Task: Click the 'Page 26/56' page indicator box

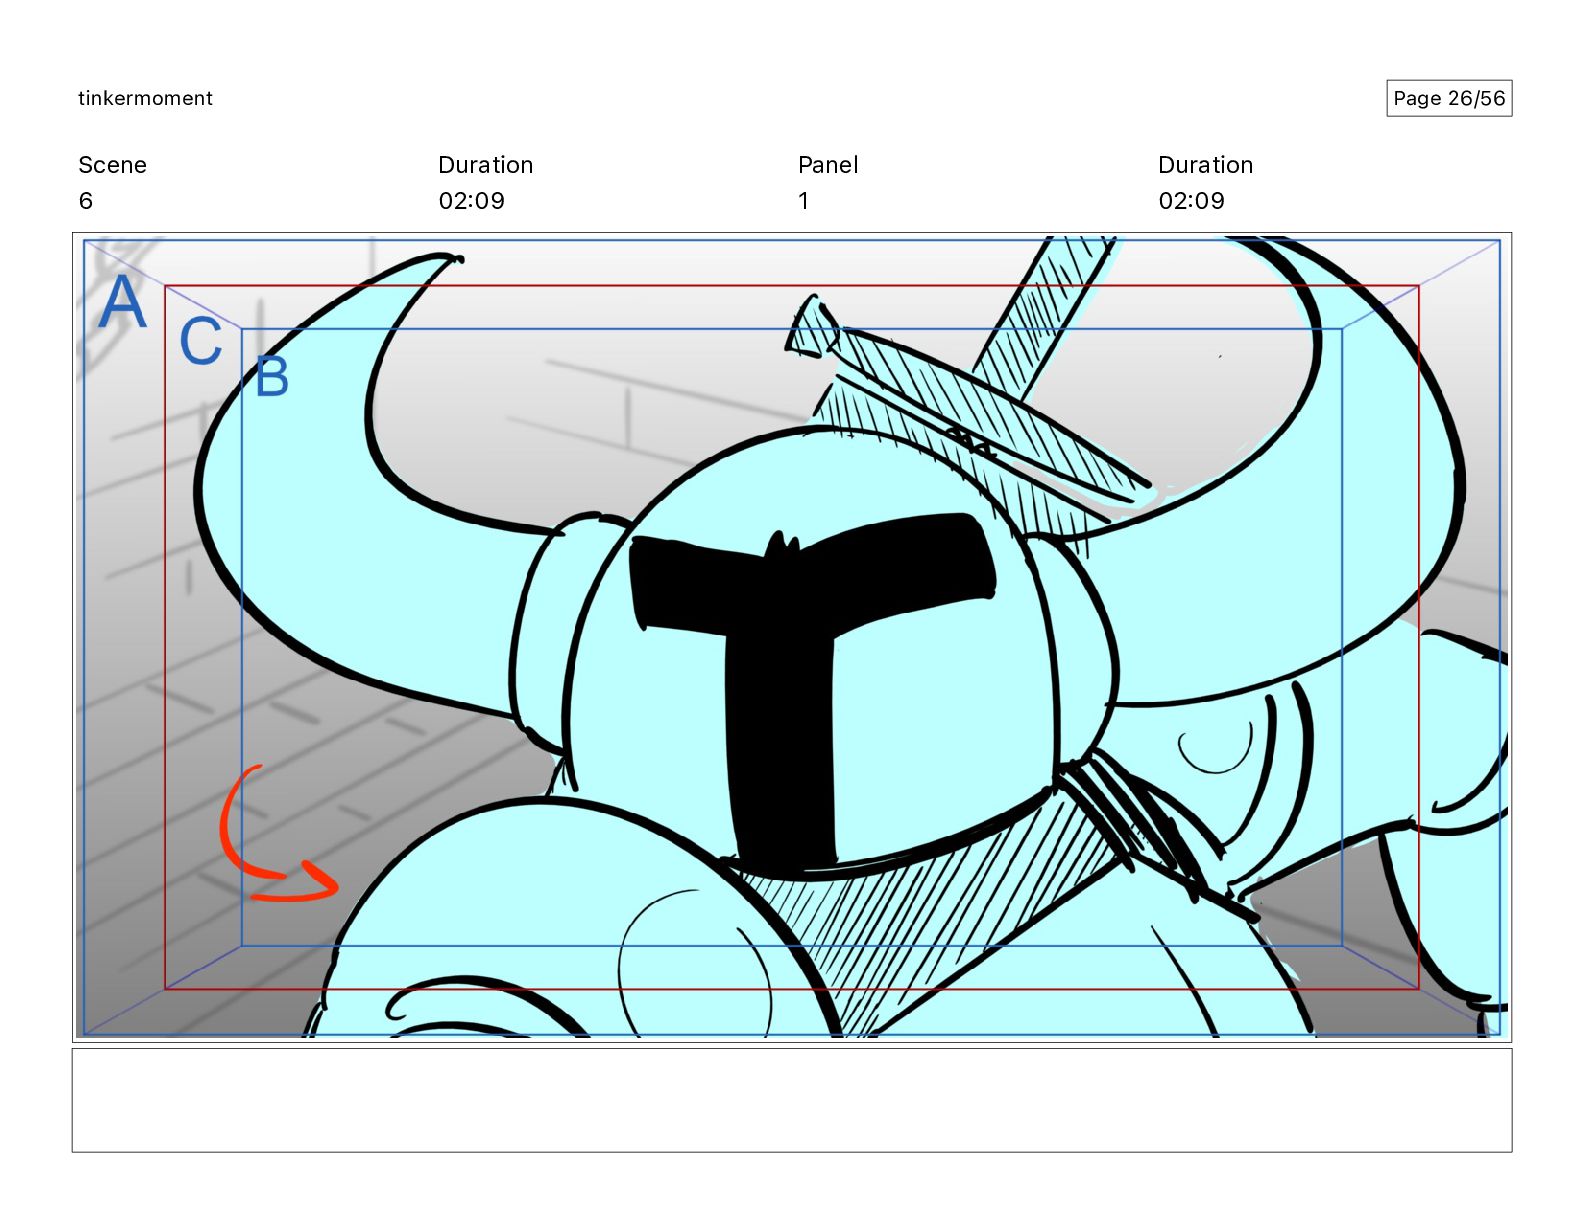Action: 1449,98
